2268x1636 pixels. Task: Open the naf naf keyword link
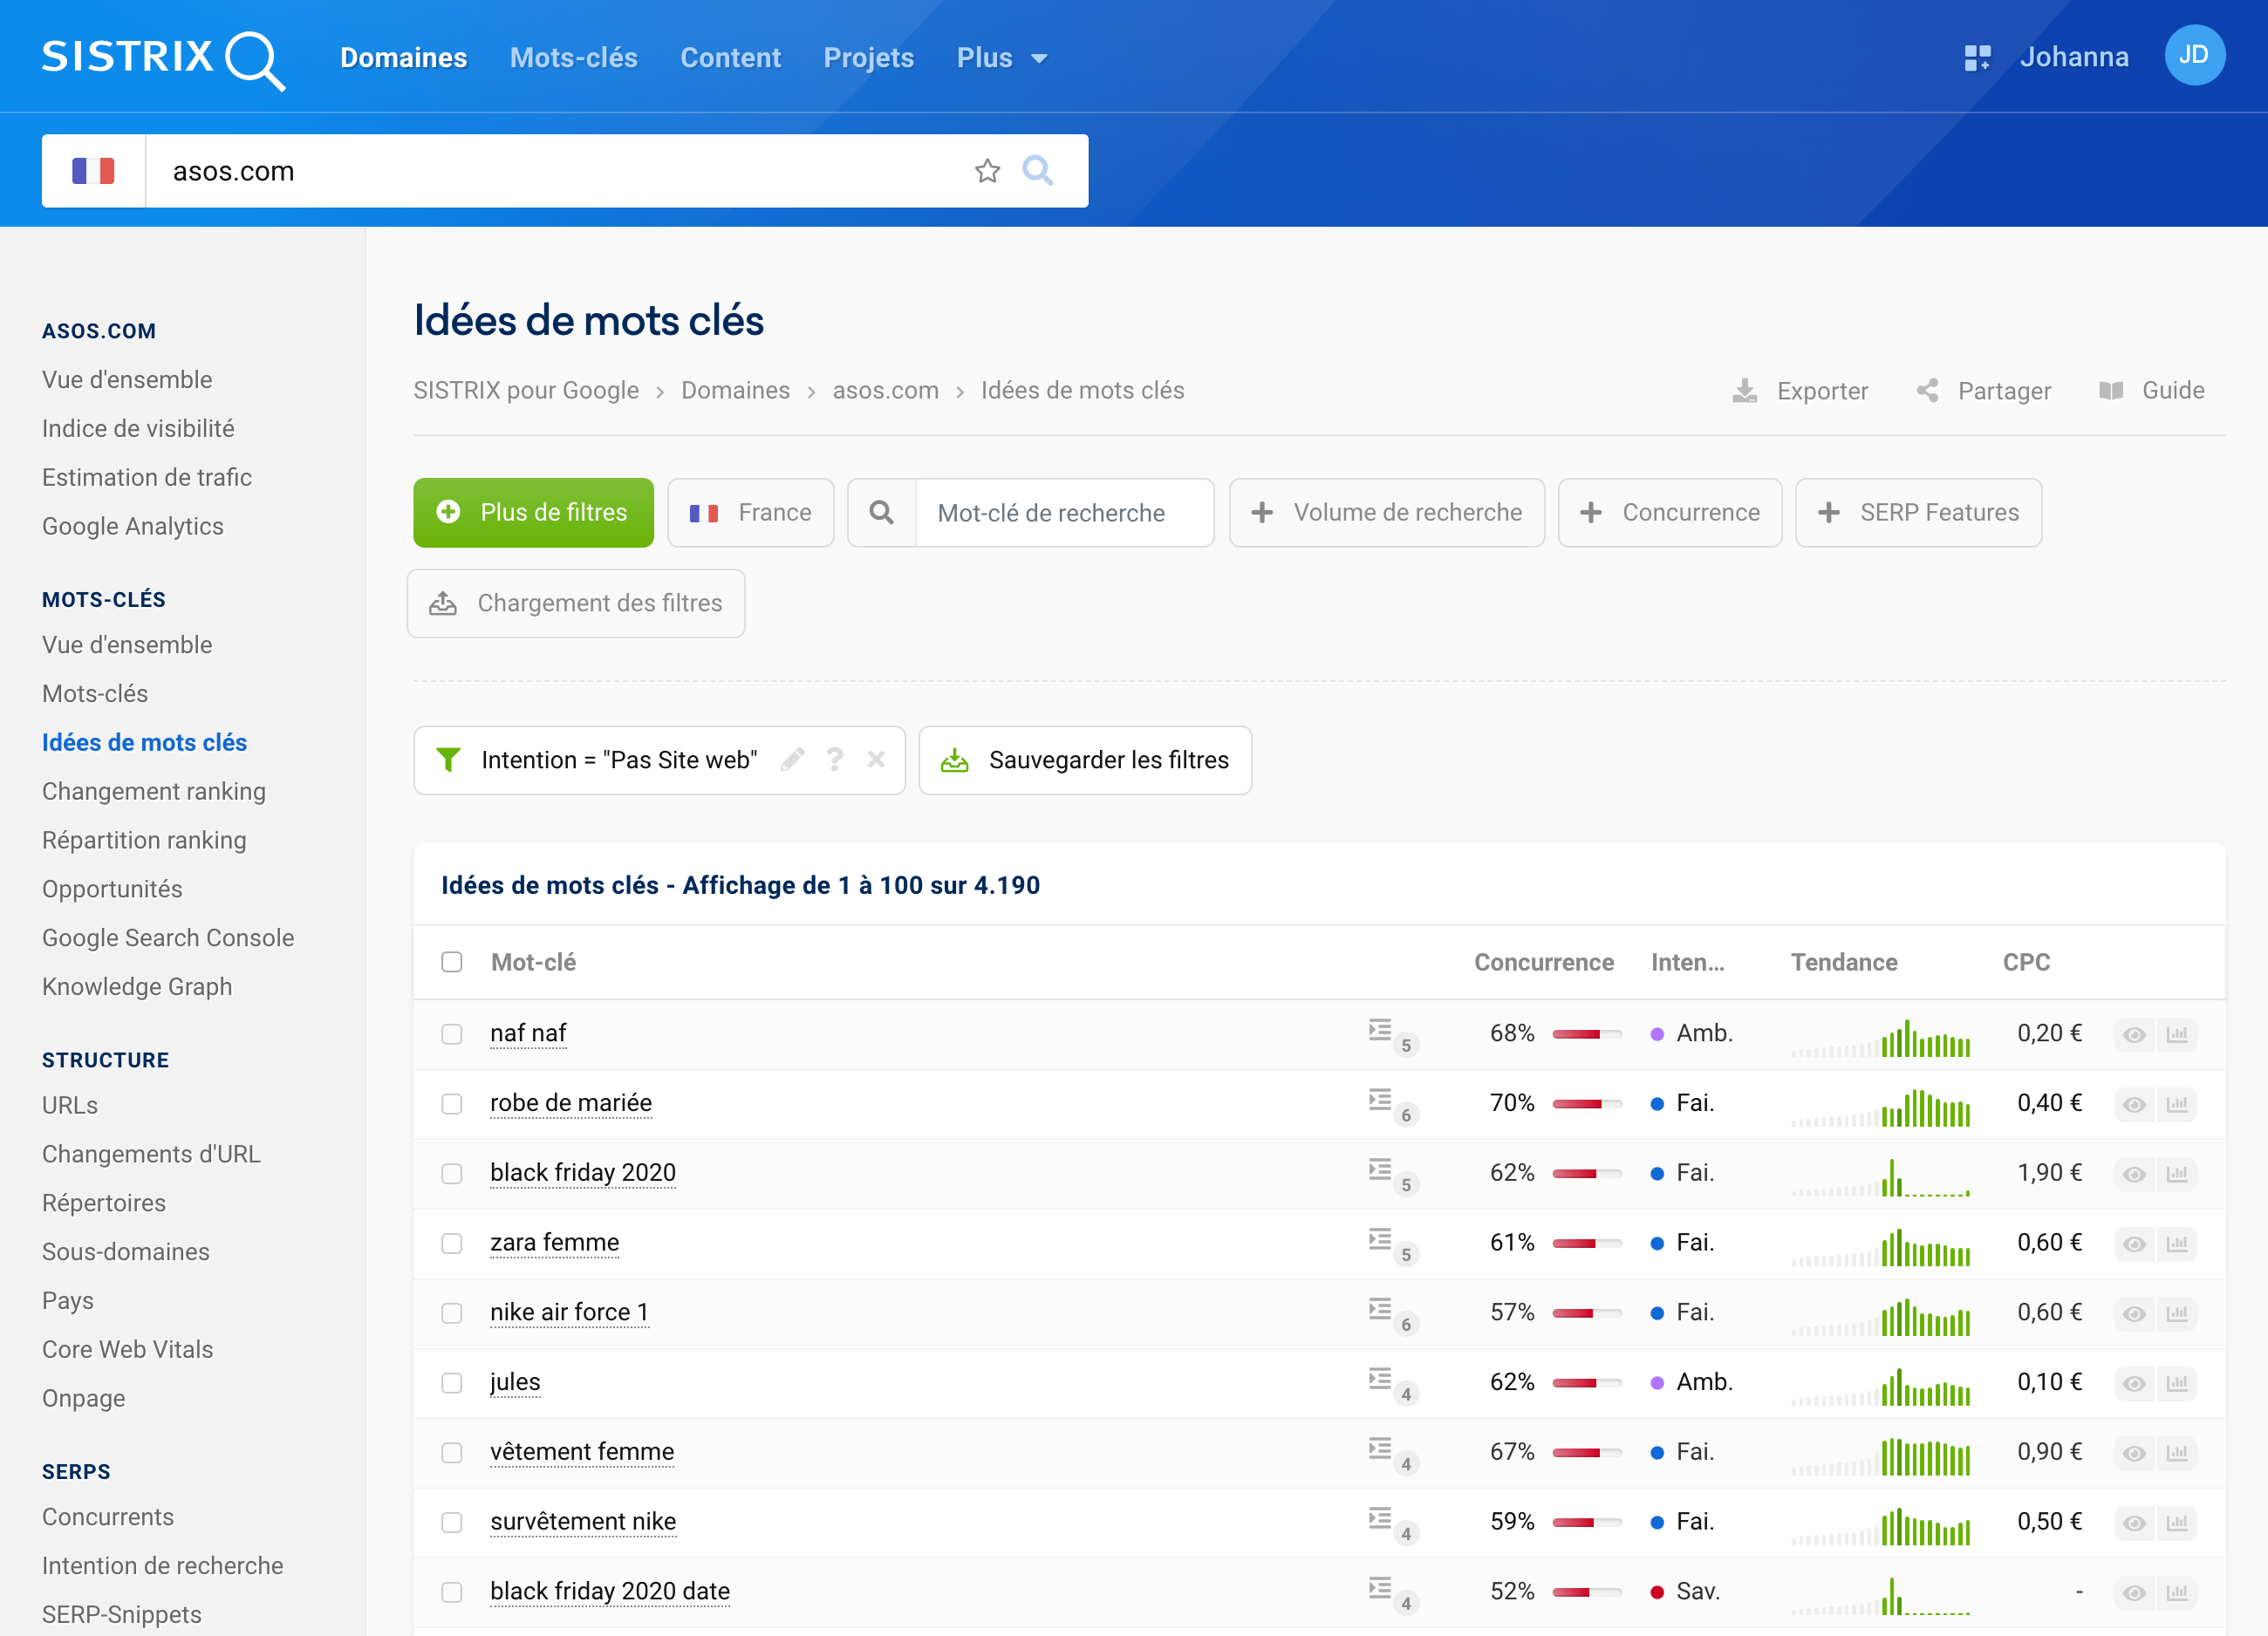pyautogui.click(x=528, y=1033)
